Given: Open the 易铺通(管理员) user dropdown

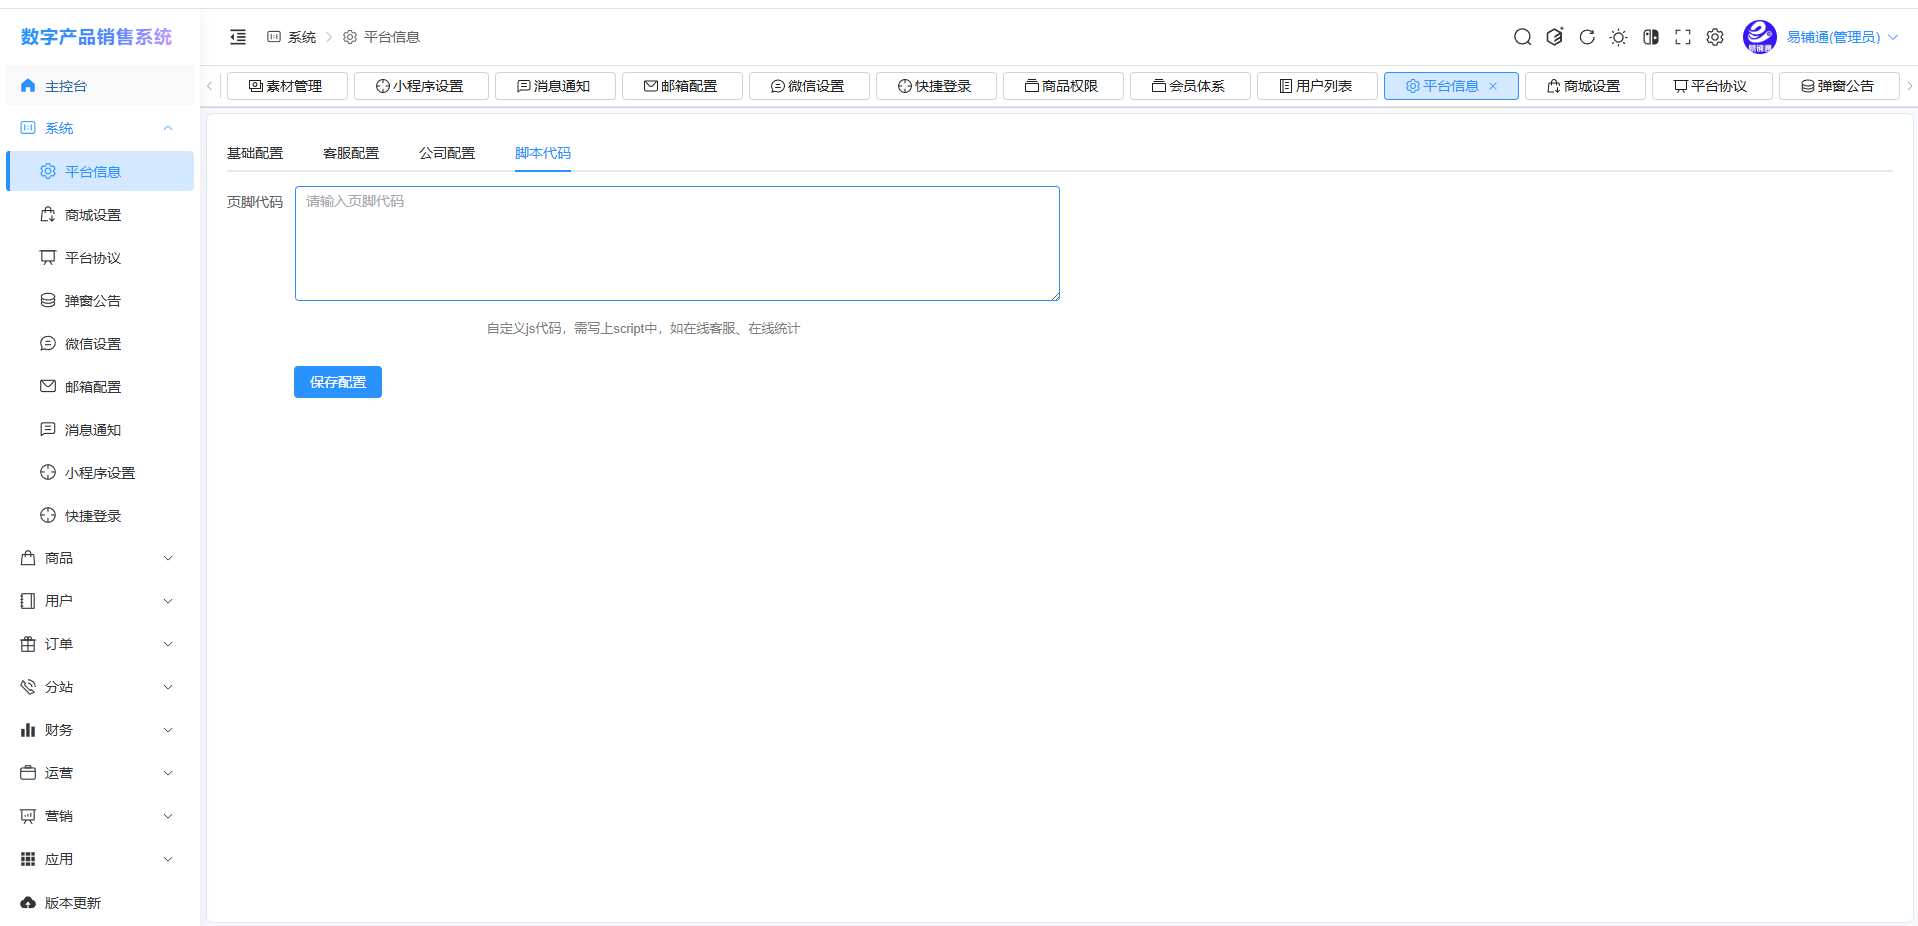Looking at the screenshot, I should click(1841, 37).
